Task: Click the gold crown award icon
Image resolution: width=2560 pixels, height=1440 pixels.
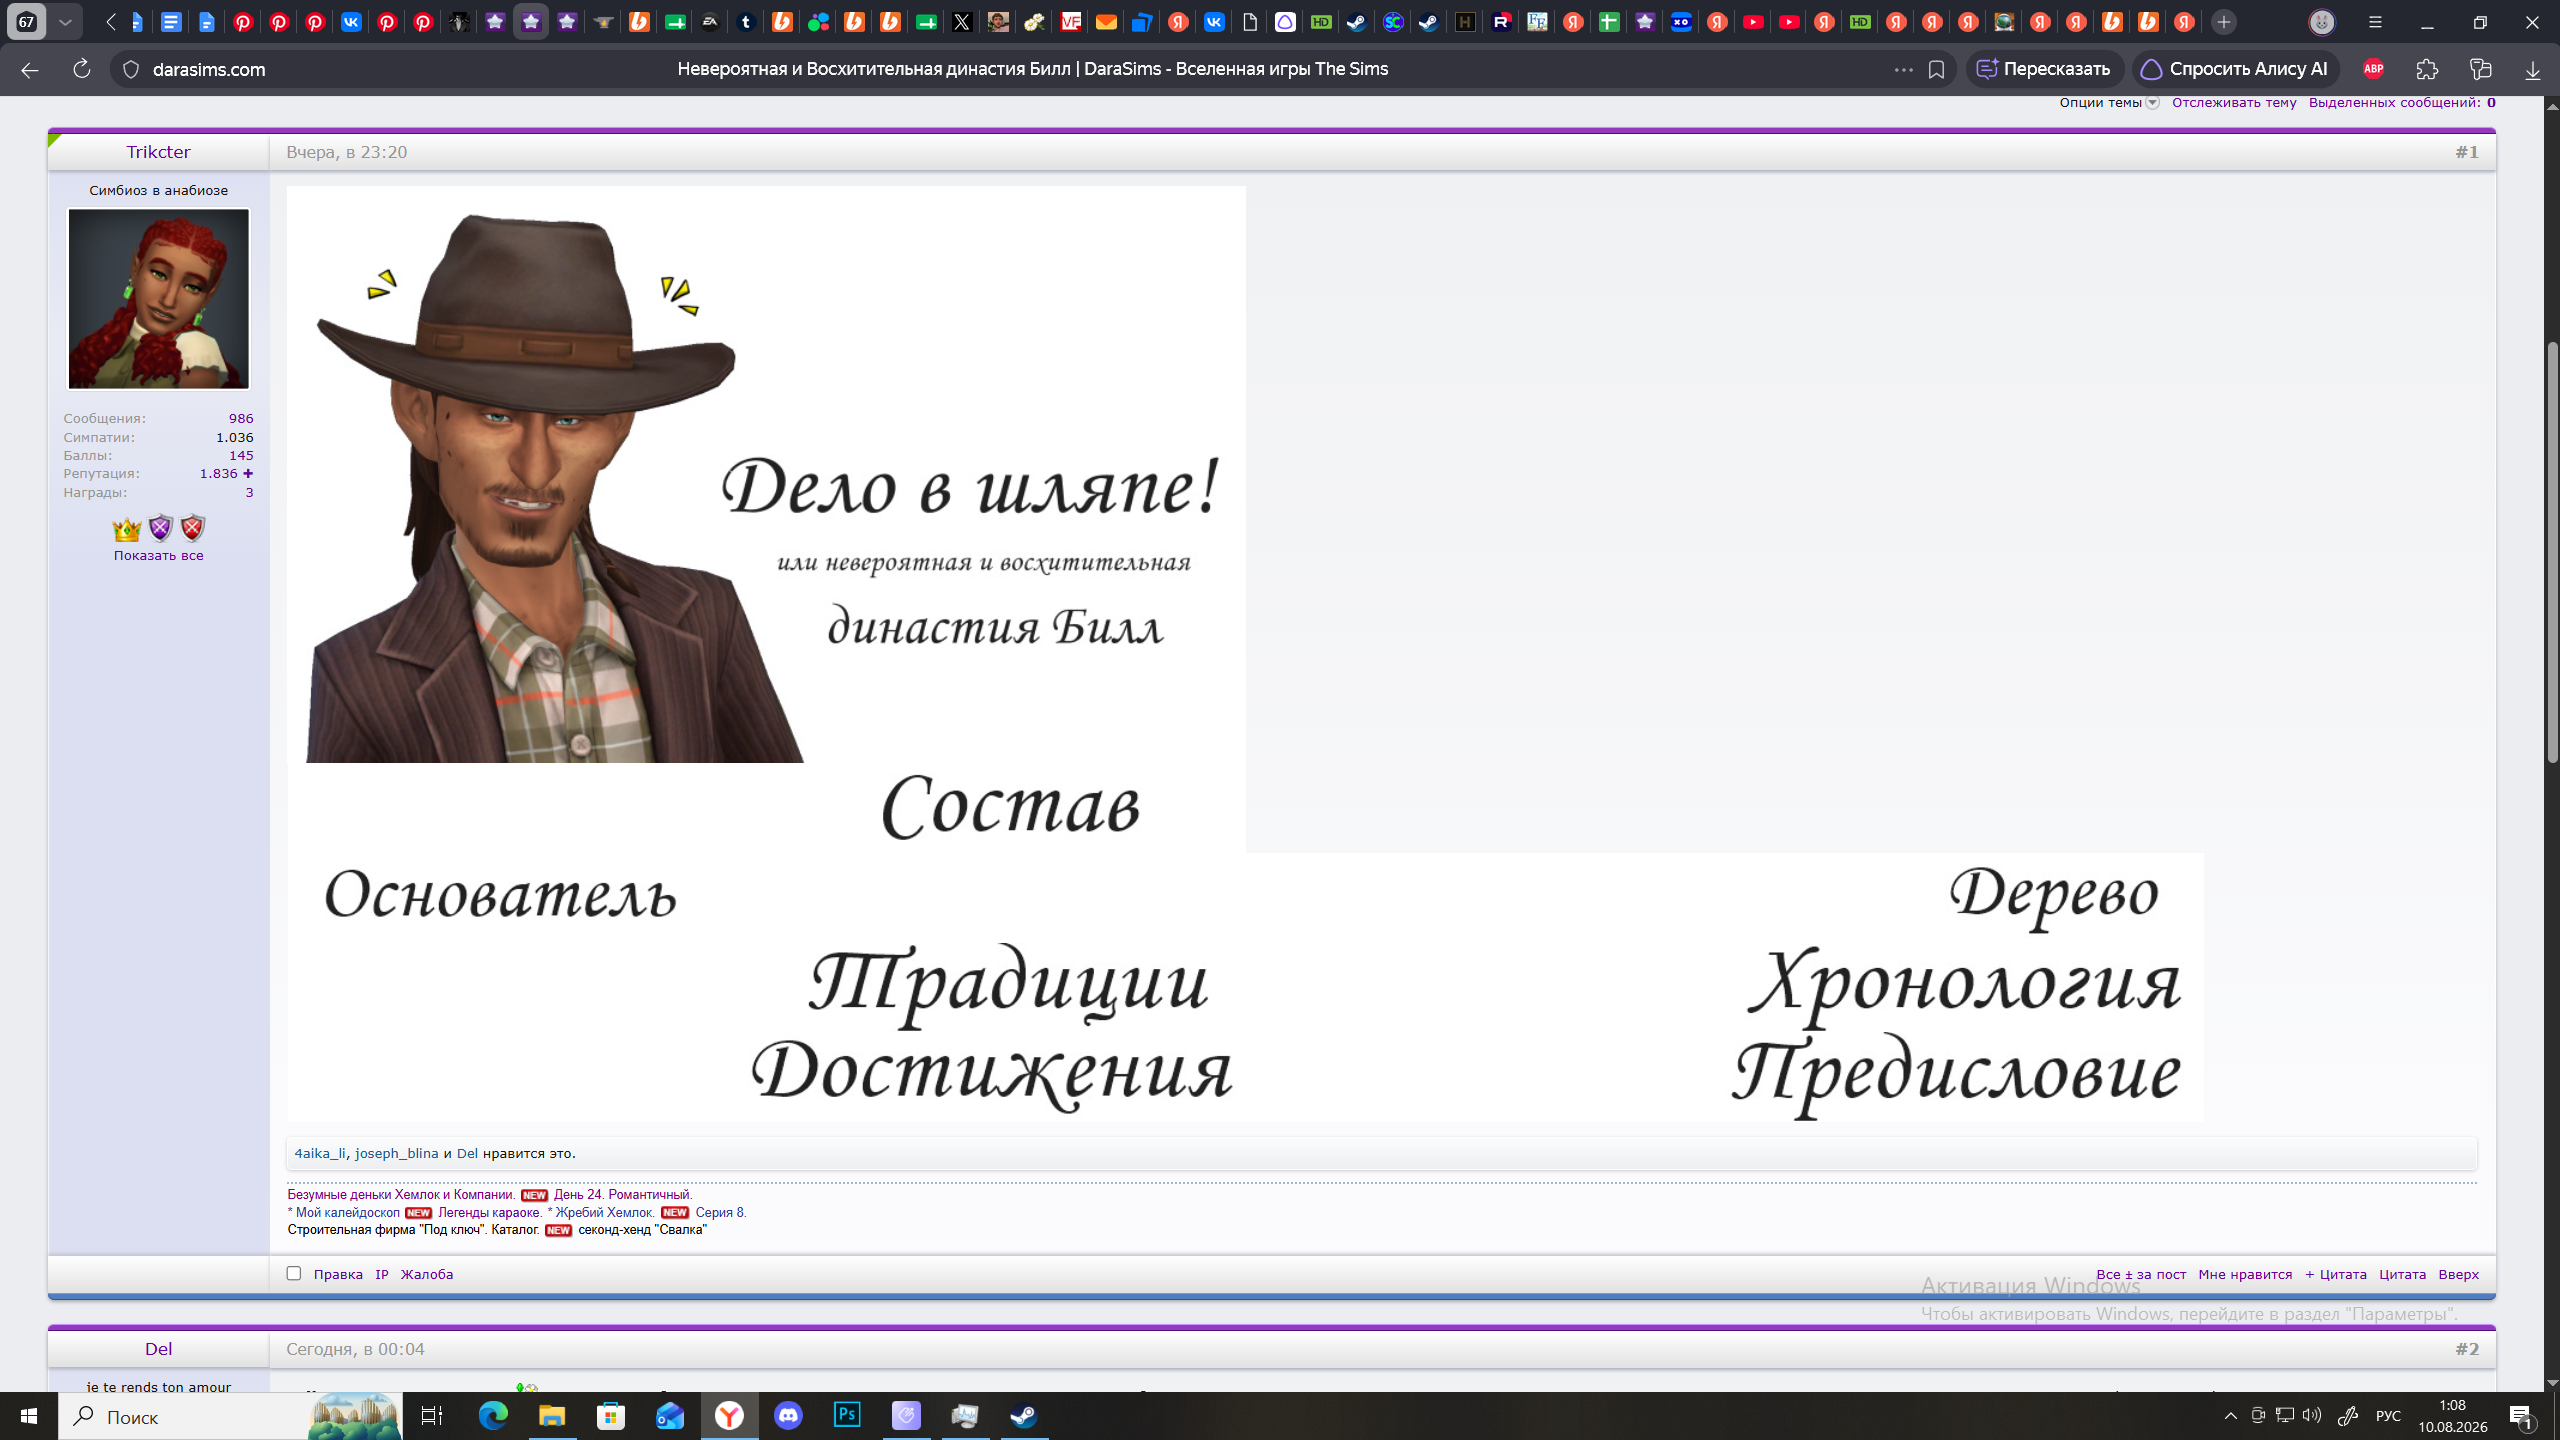Action: click(x=127, y=528)
